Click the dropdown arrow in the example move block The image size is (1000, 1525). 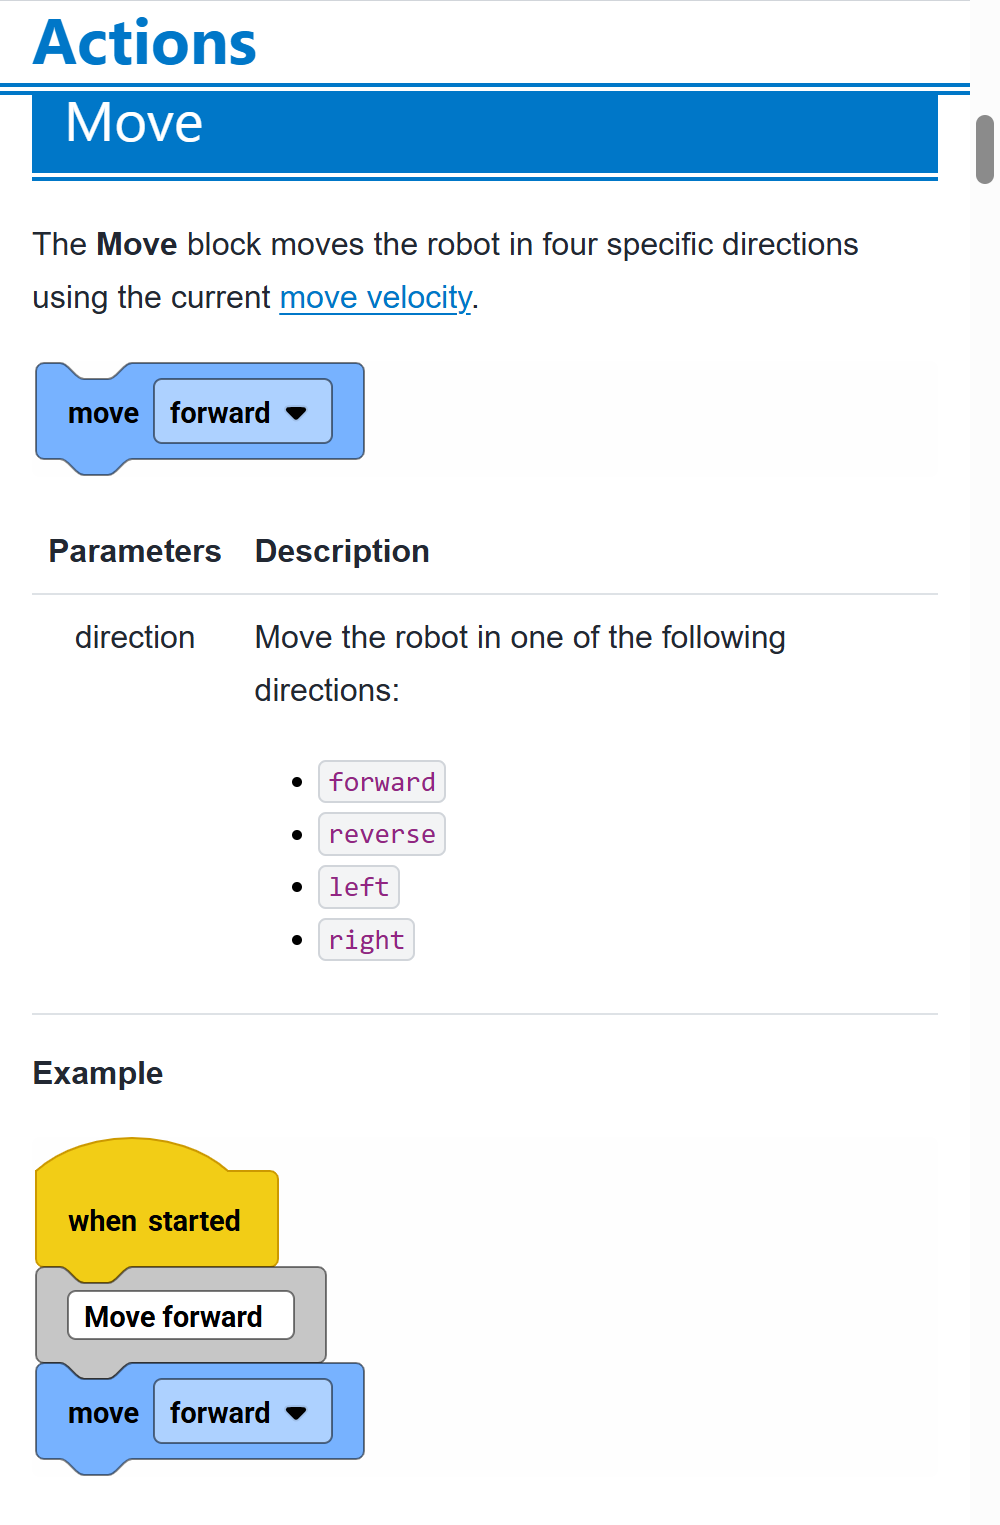pyautogui.click(x=296, y=1413)
